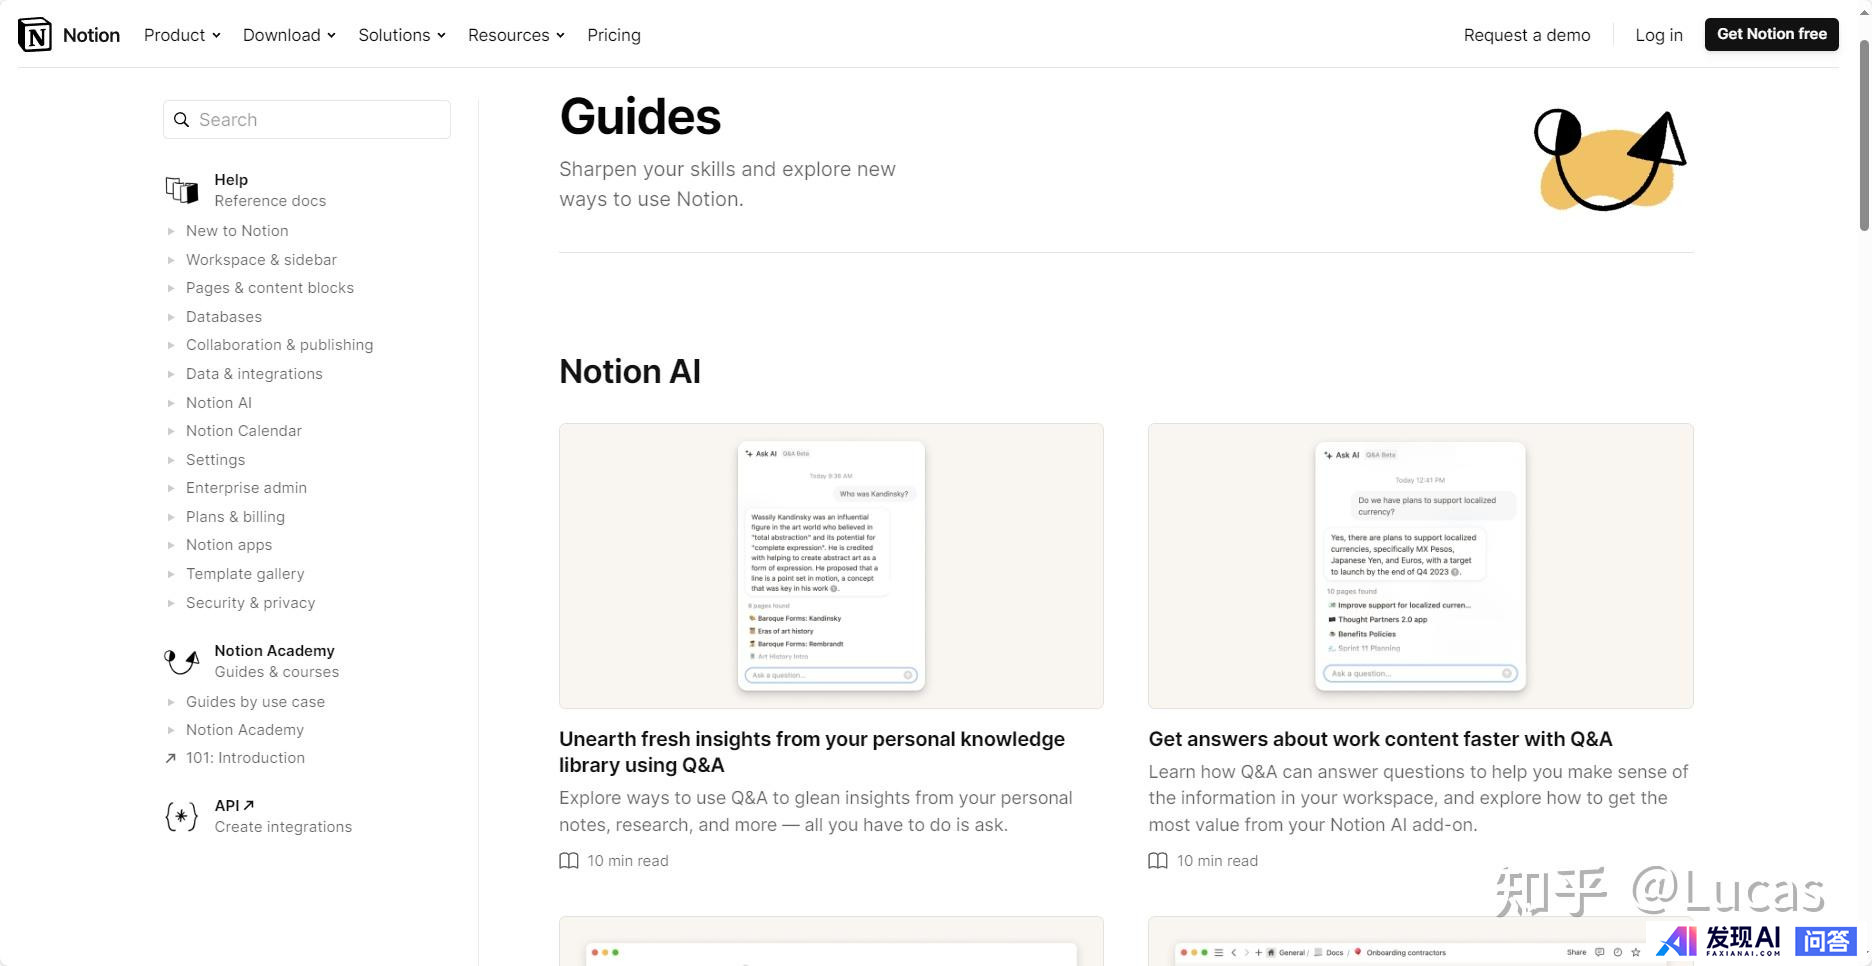This screenshot has height=966, width=1872.
Task: Open the Download dropdown menu
Action: [289, 35]
